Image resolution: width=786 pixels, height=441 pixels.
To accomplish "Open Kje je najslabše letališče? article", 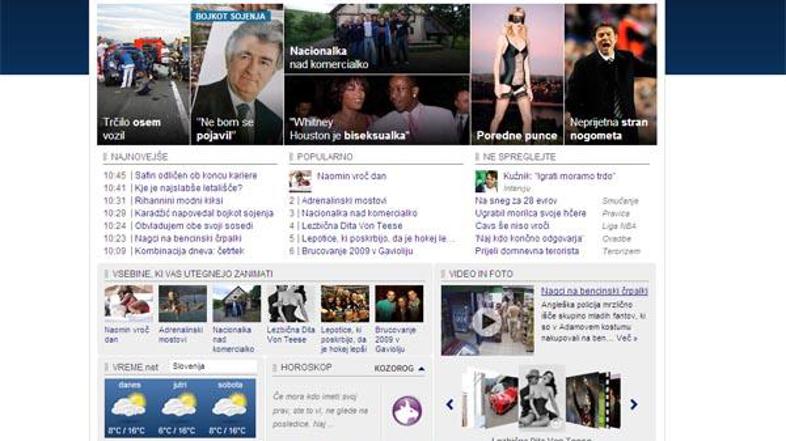I will pyautogui.click(x=188, y=188).
